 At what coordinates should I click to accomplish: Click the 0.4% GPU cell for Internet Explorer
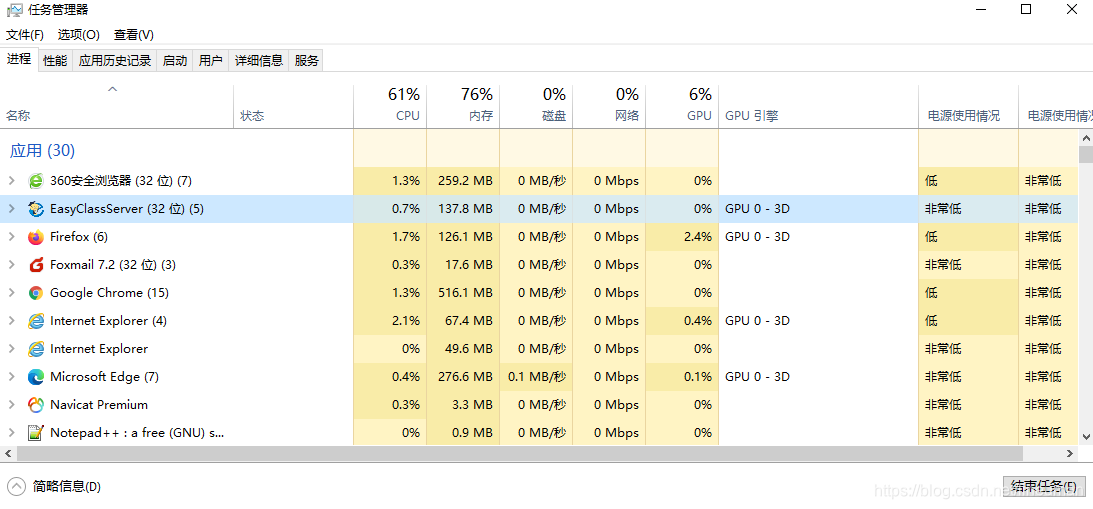(682, 321)
